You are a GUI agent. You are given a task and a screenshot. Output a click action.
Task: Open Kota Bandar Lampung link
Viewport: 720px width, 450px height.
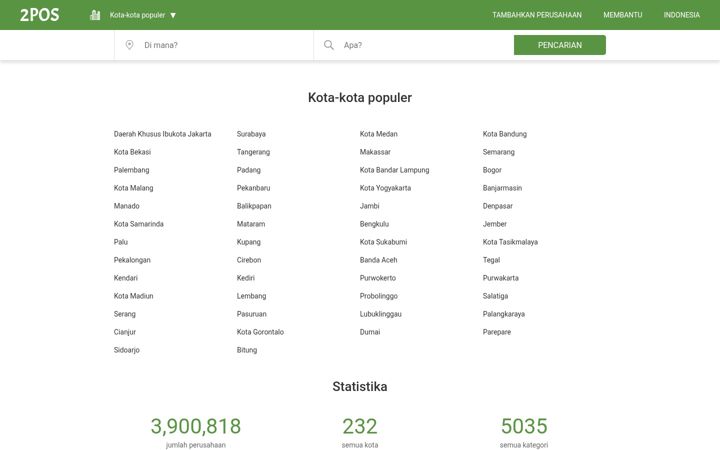tap(394, 169)
